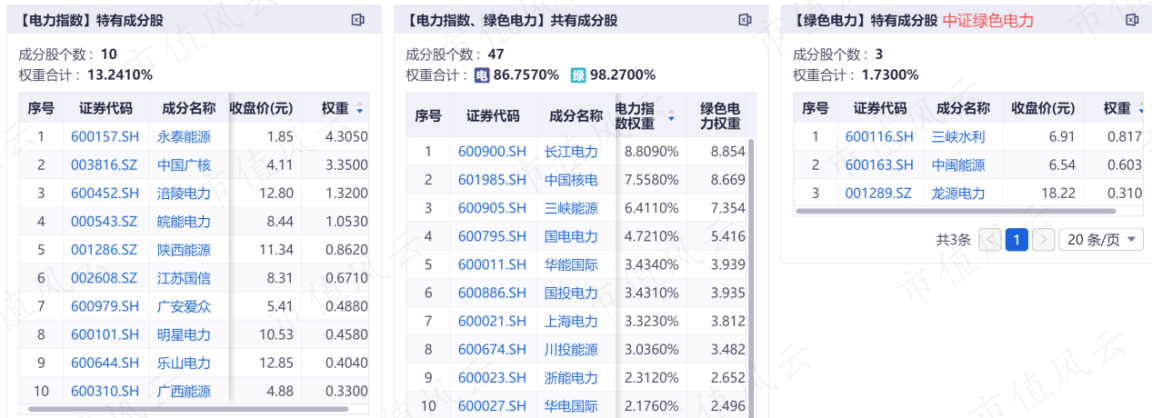
Task: Click 皖能电力 name link
Action: coord(184,221)
